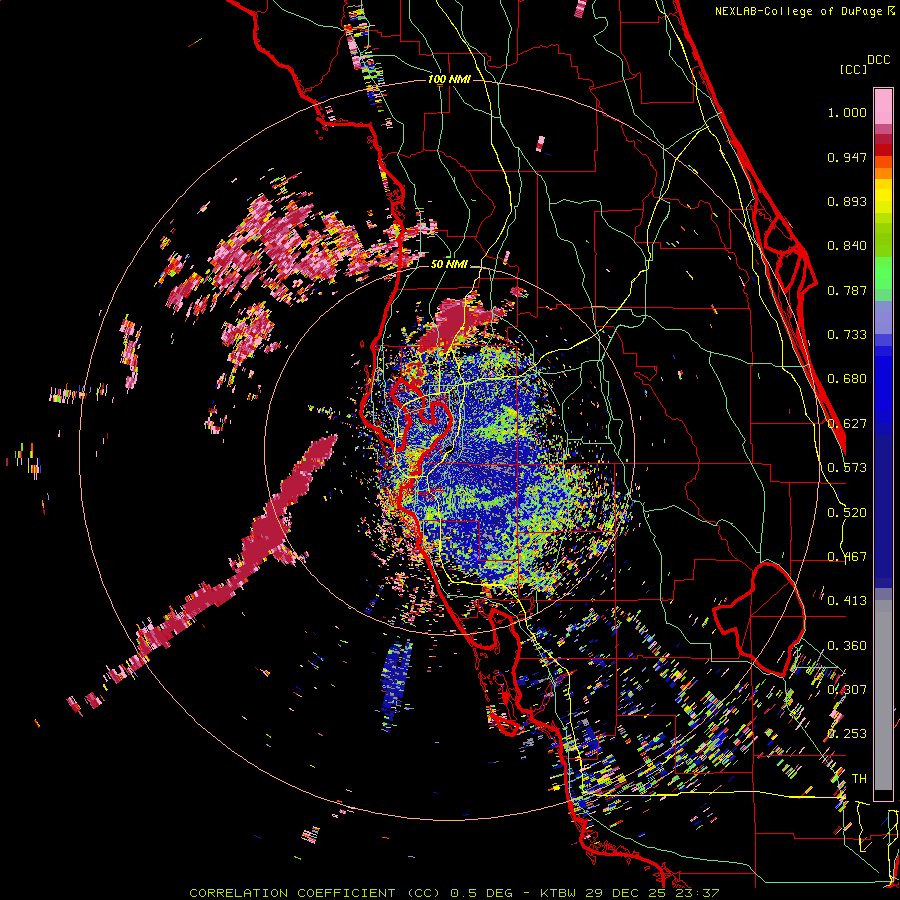Screen dimensions: 900x900
Task: Select the 0.307 legend value
Action: coord(847,690)
